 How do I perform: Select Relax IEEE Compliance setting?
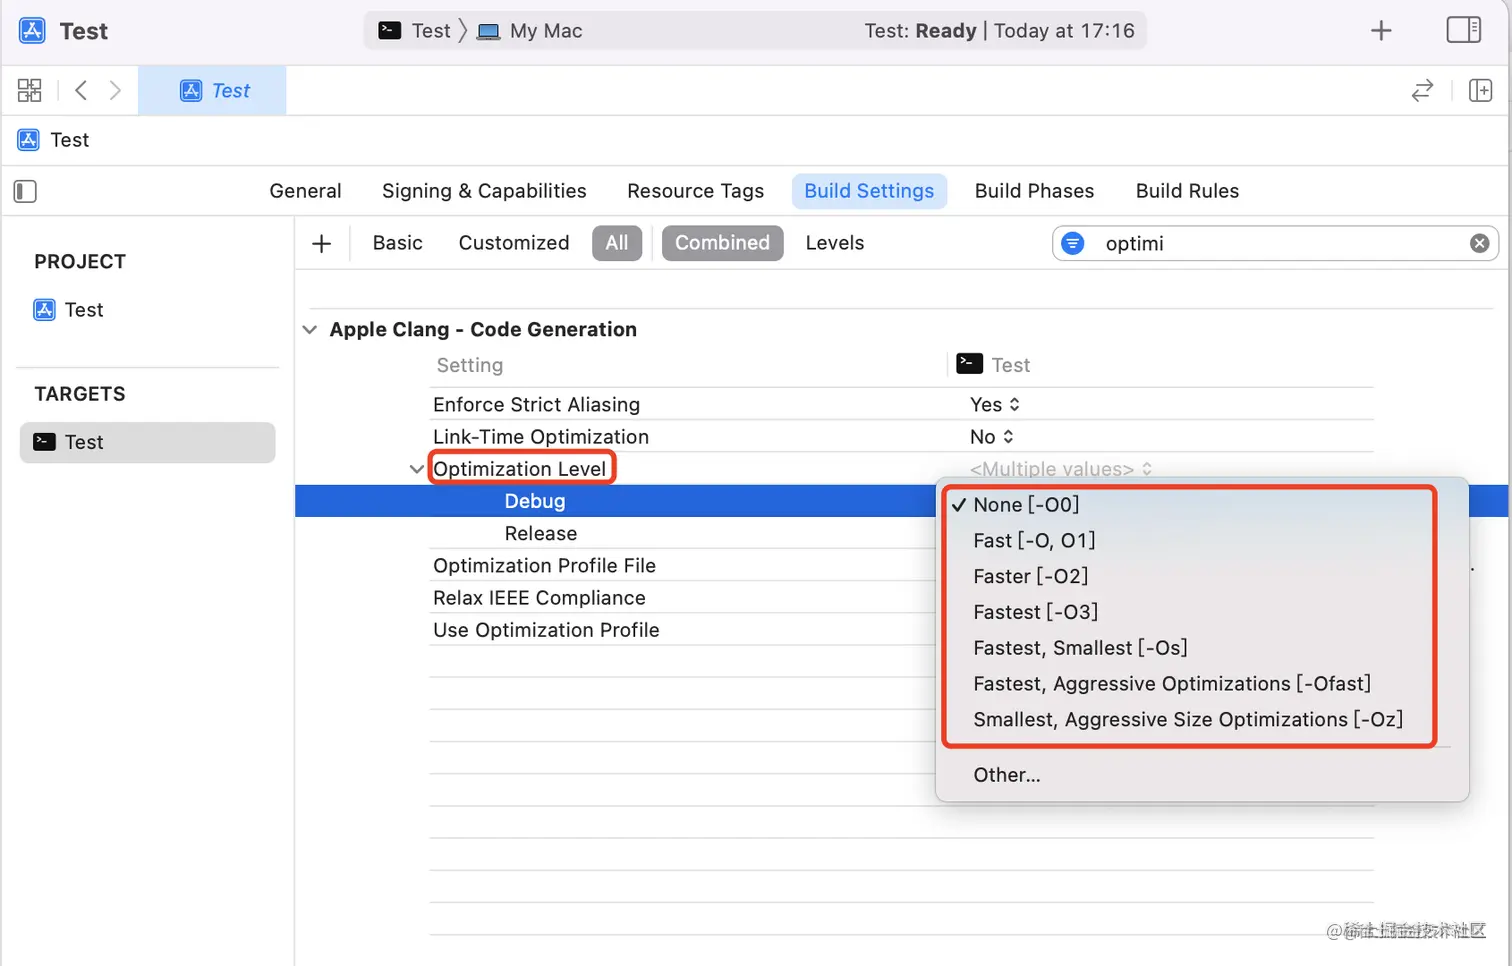click(x=539, y=598)
